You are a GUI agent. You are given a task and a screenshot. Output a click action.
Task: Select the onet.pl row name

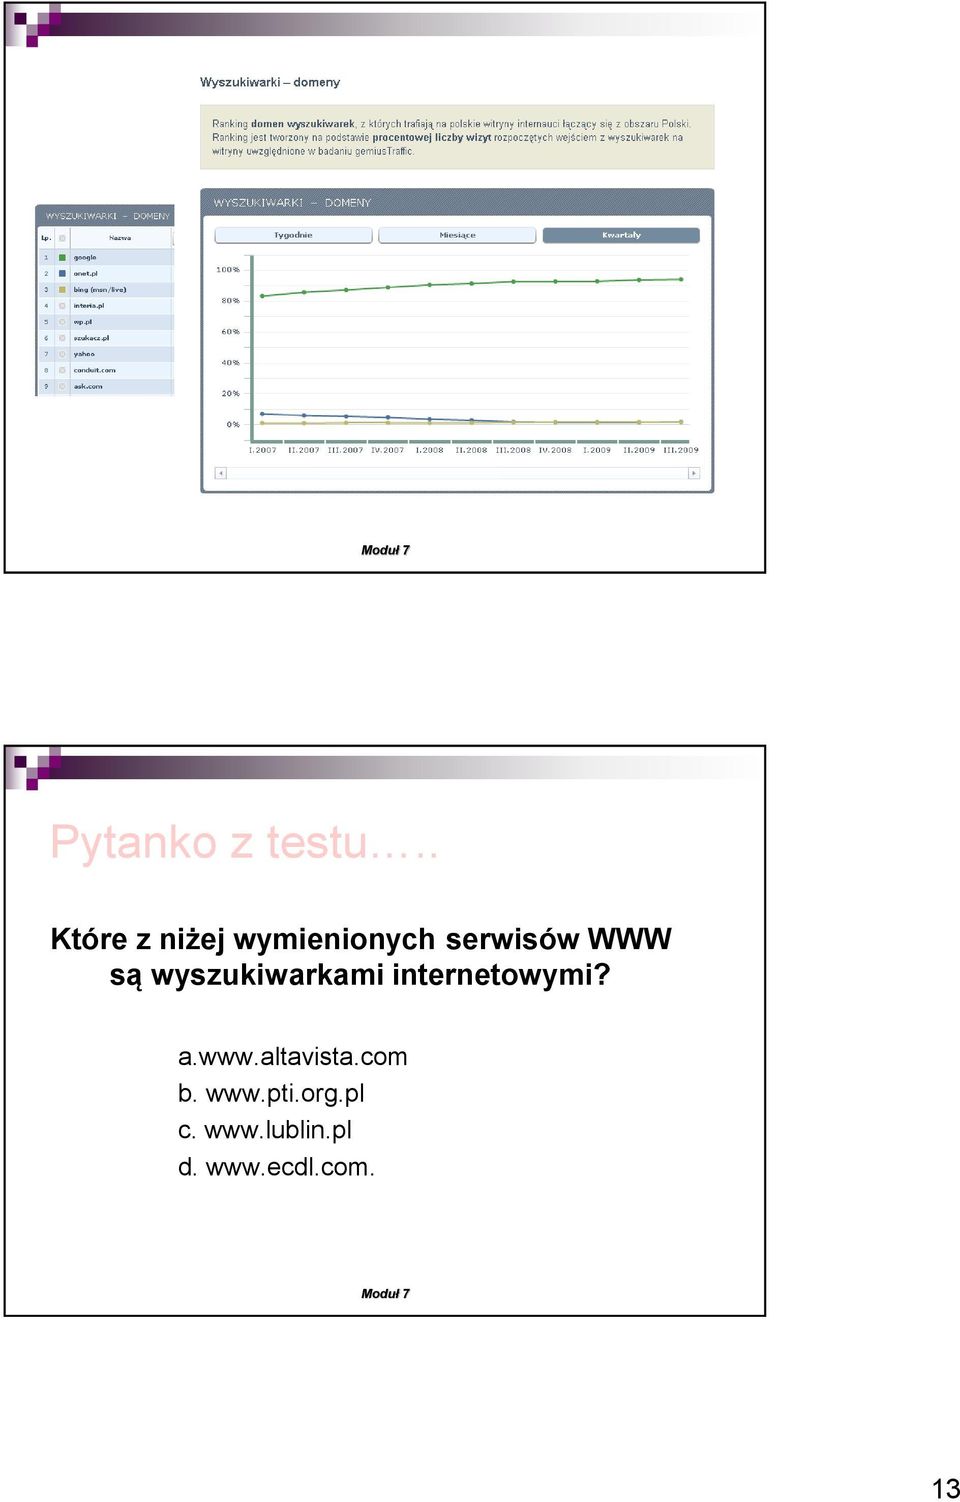click(x=86, y=273)
